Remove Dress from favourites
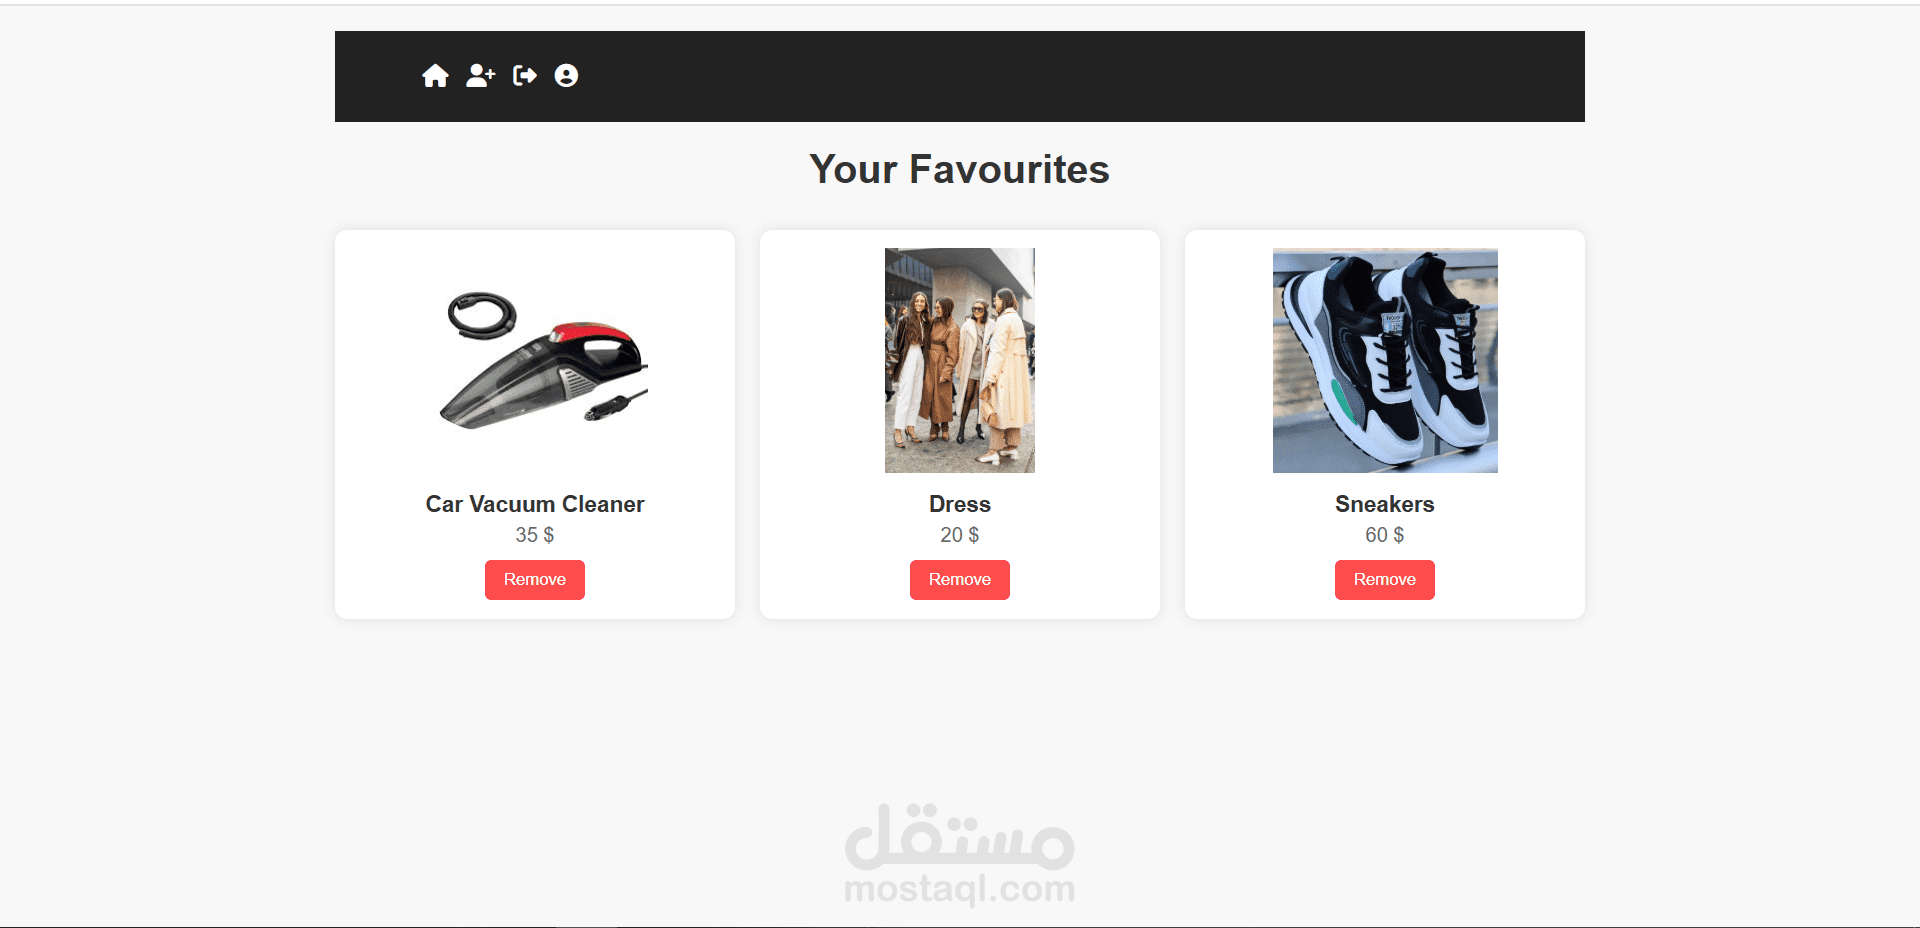Screen dimensions: 1920x928 pyautogui.click(x=960, y=580)
